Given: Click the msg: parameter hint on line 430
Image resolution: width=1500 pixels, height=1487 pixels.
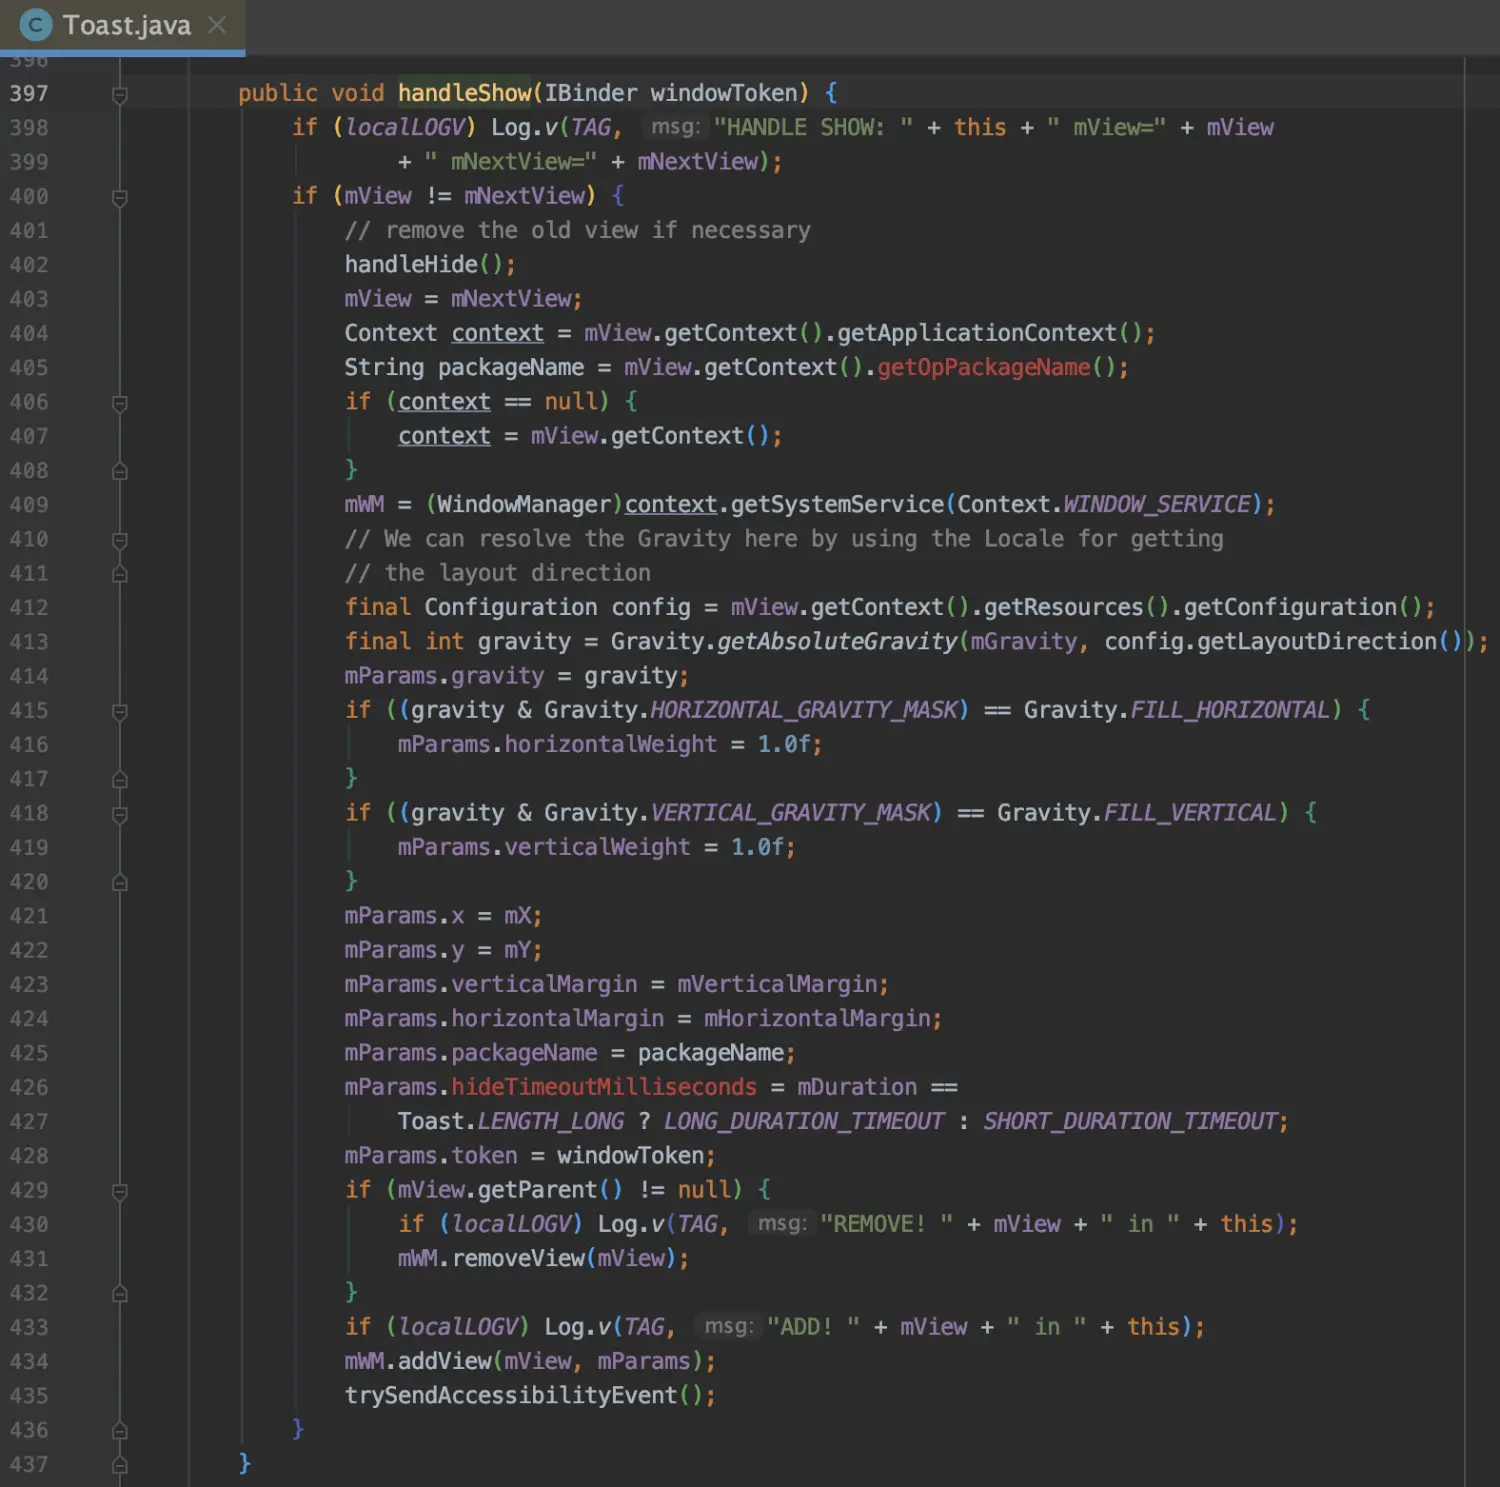Looking at the screenshot, I should click(782, 1224).
